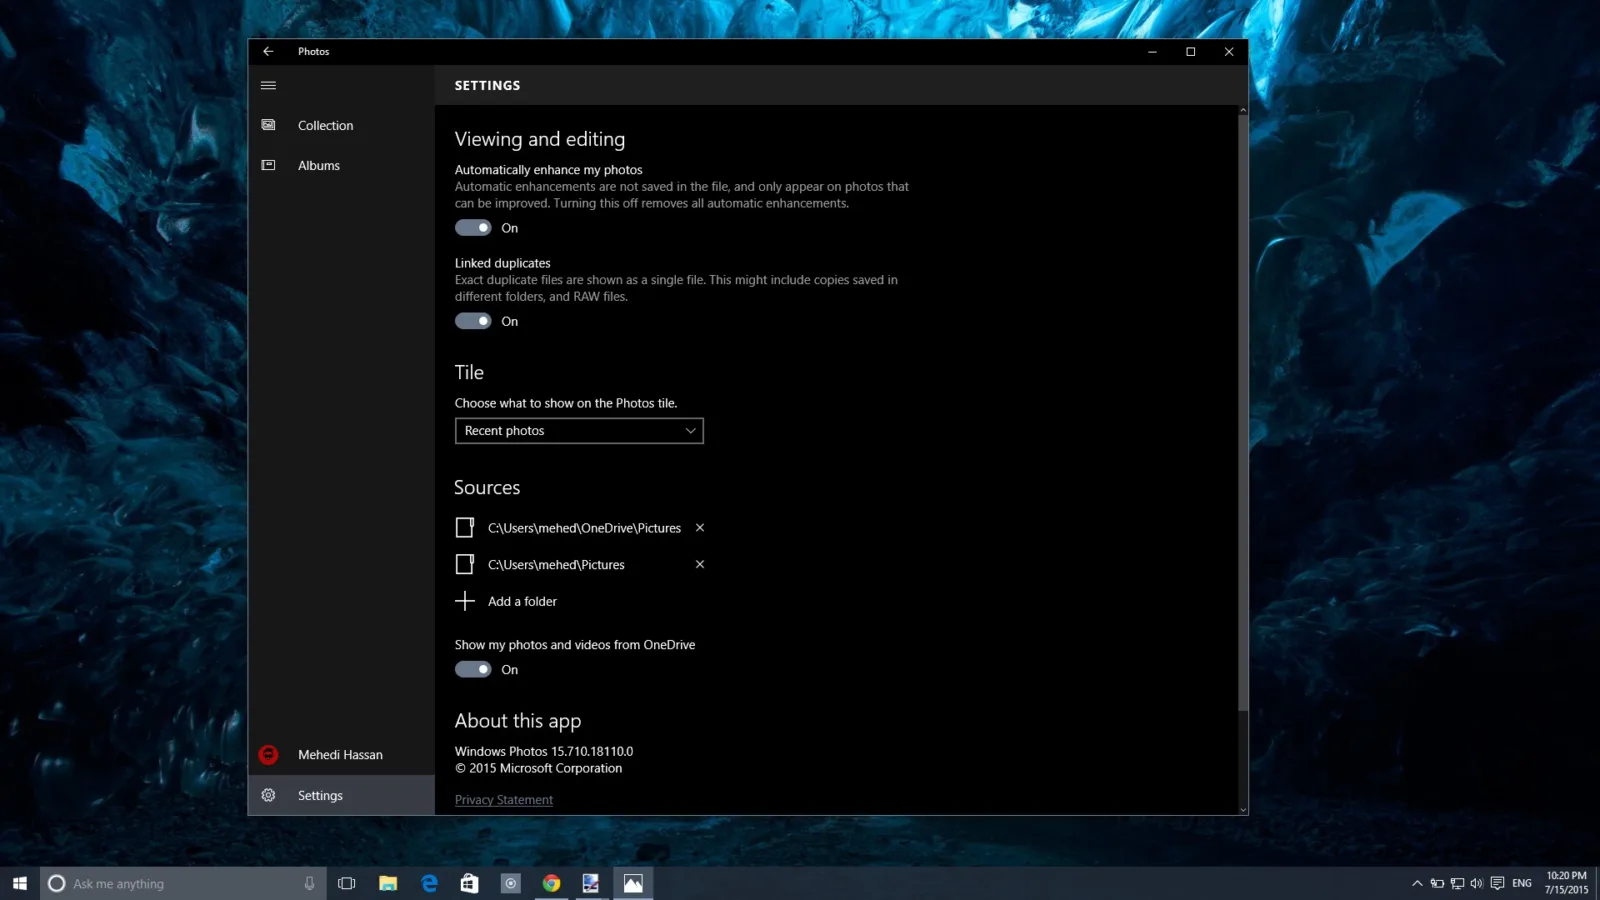
Task: Click the taskbar icon right of Chrome
Action: click(592, 884)
